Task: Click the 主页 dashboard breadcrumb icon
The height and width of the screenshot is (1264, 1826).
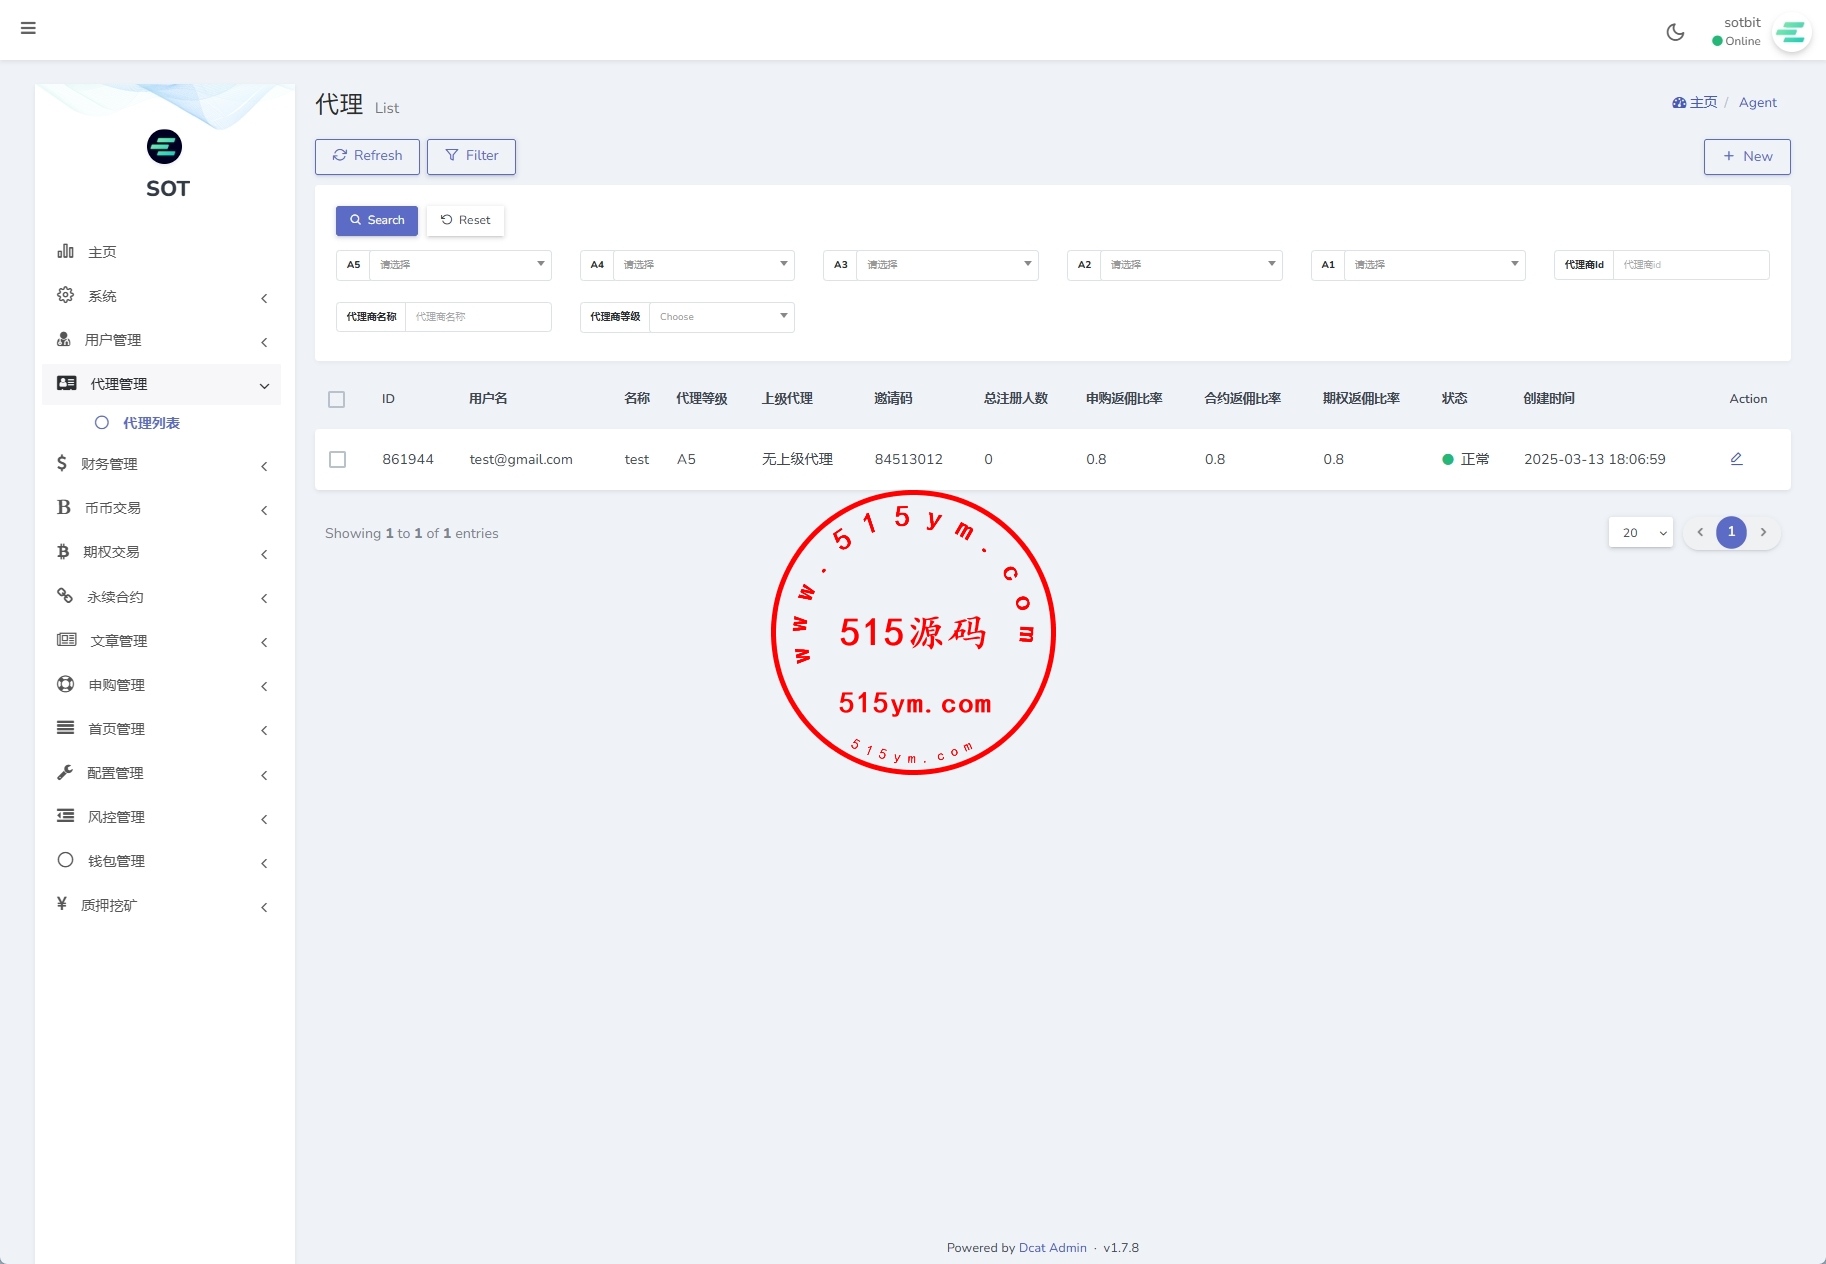Action: click(1679, 103)
